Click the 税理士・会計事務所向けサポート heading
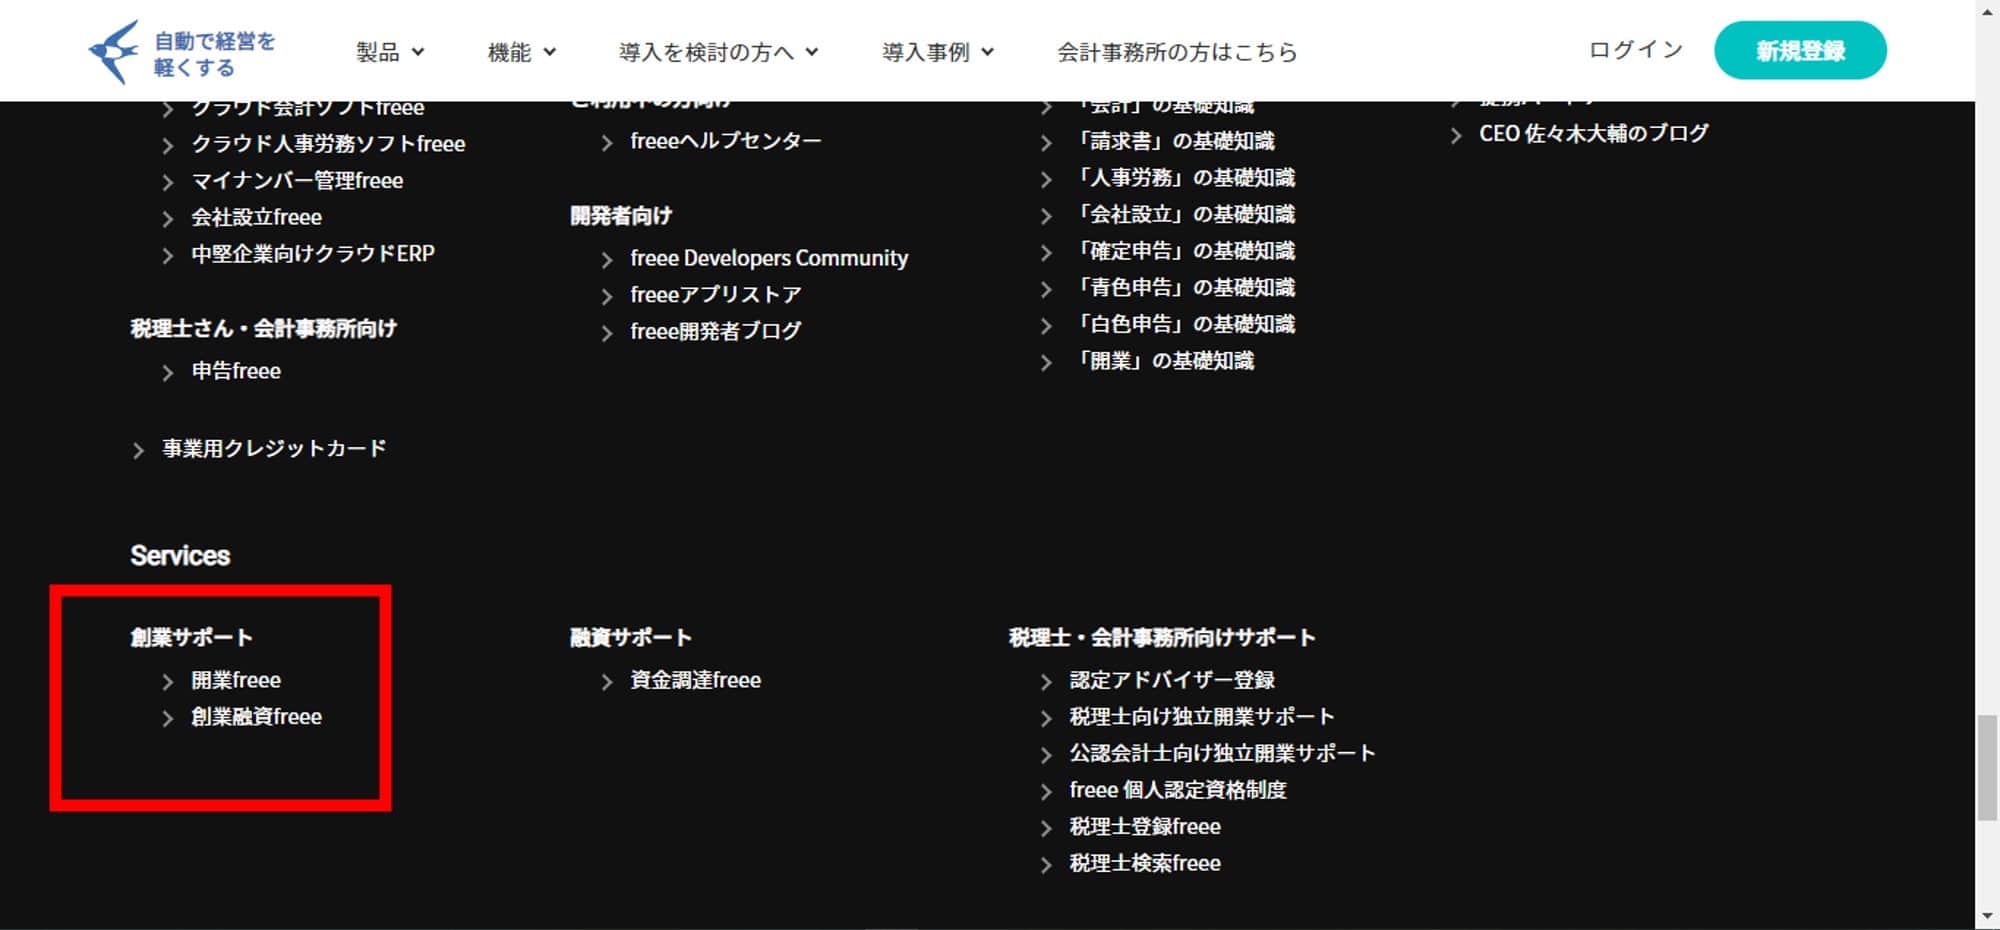The width and height of the screenshot is (2000, 930). (x=1162, y=637)
